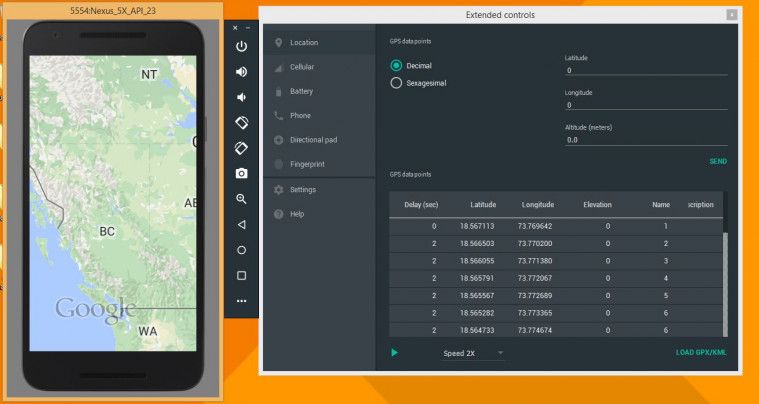The image size is (759, 404).
Task: Click LOAD GPX/KML button
Action: (701, 353)
